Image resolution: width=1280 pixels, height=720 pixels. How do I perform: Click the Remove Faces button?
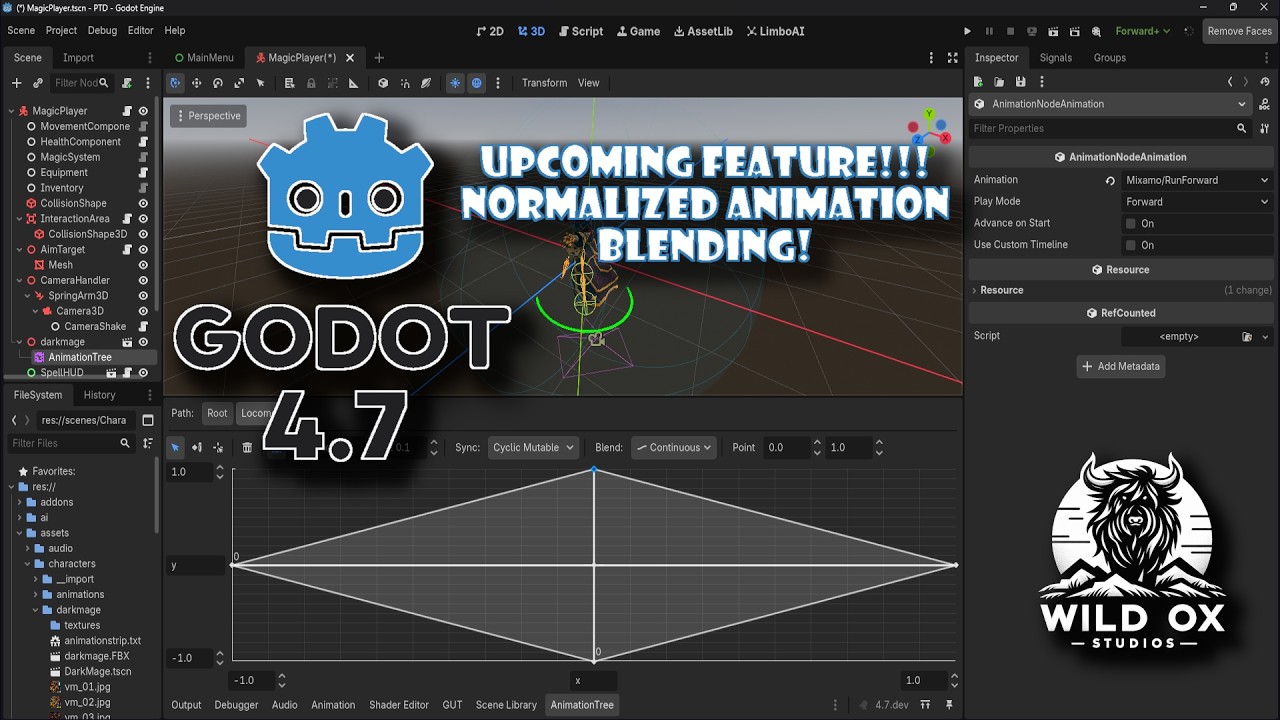click(x=1239, y=31)
